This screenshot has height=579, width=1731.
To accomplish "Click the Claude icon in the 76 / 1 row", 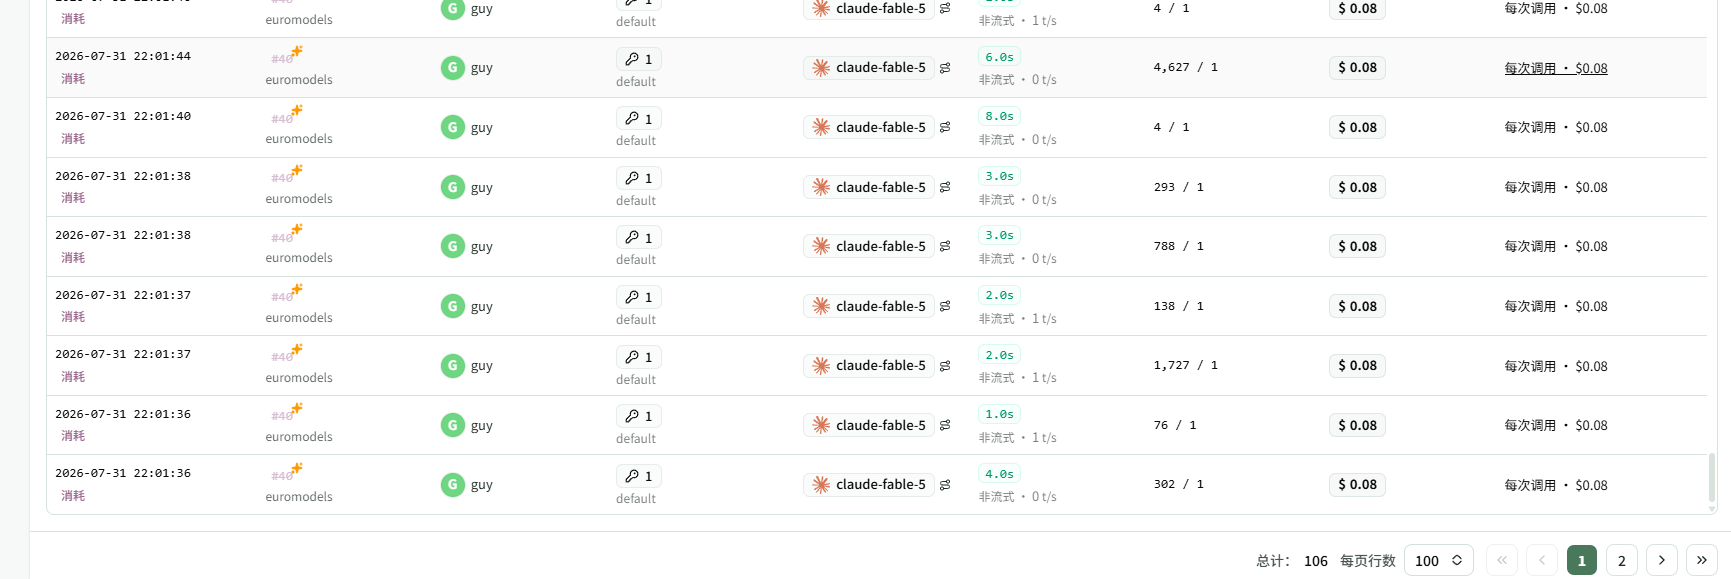I will tap(821, 425).
